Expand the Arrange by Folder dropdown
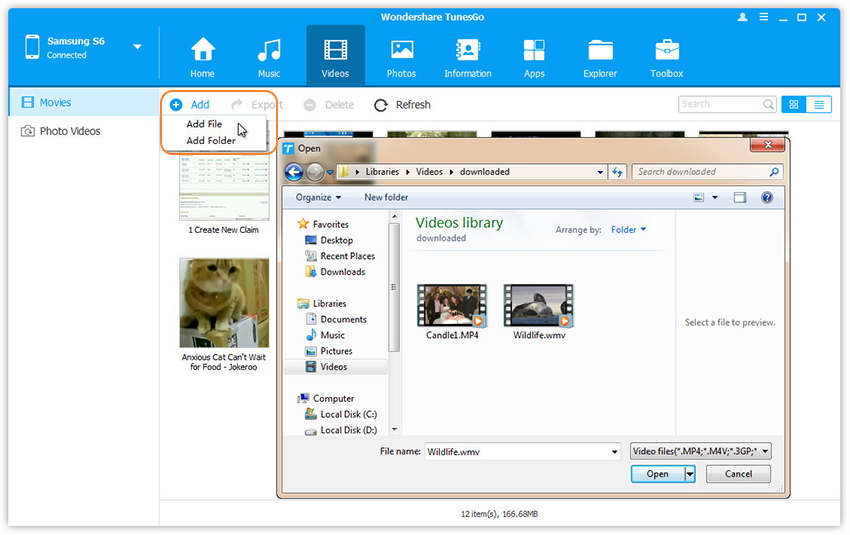 pos(629,230)
